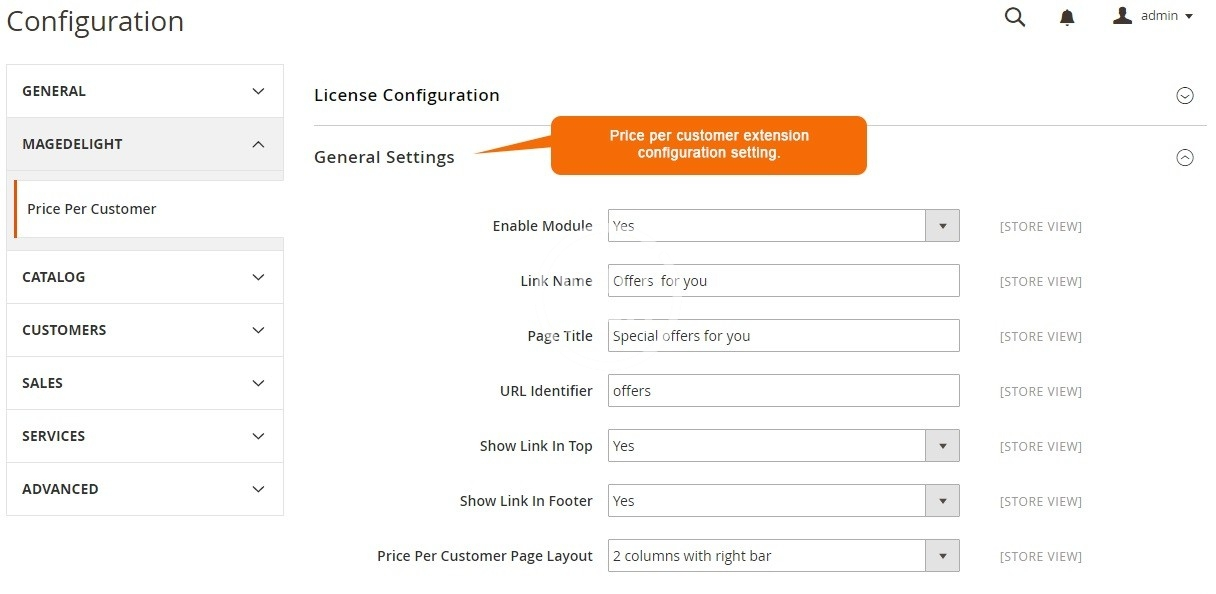1216x594 pixels.
Task: Focus the Page Title input field
Action: (783, 336)
